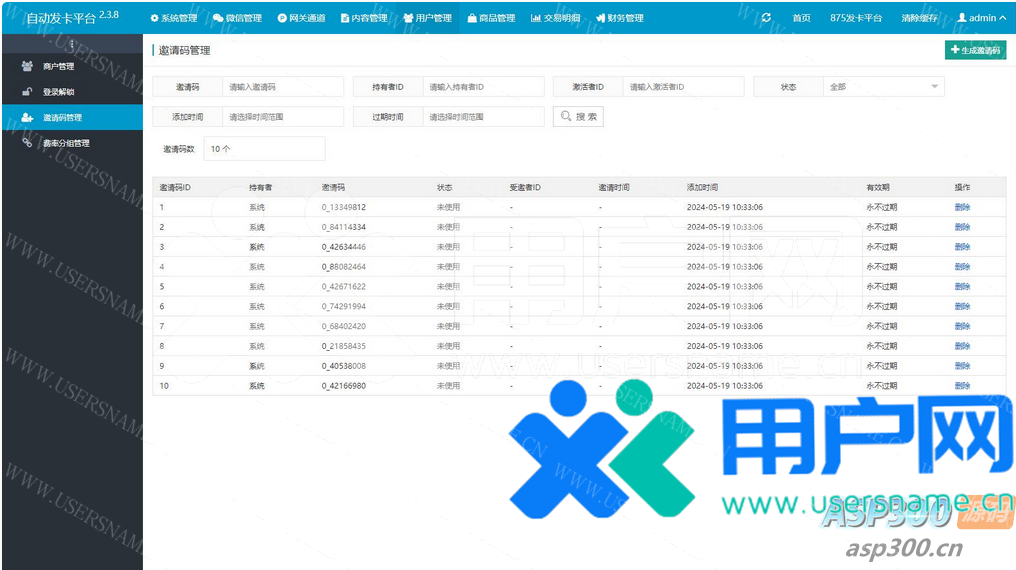Select the 0_13349812 code text
Viewport: 1016px width, 570px height.
click(343, 207)
